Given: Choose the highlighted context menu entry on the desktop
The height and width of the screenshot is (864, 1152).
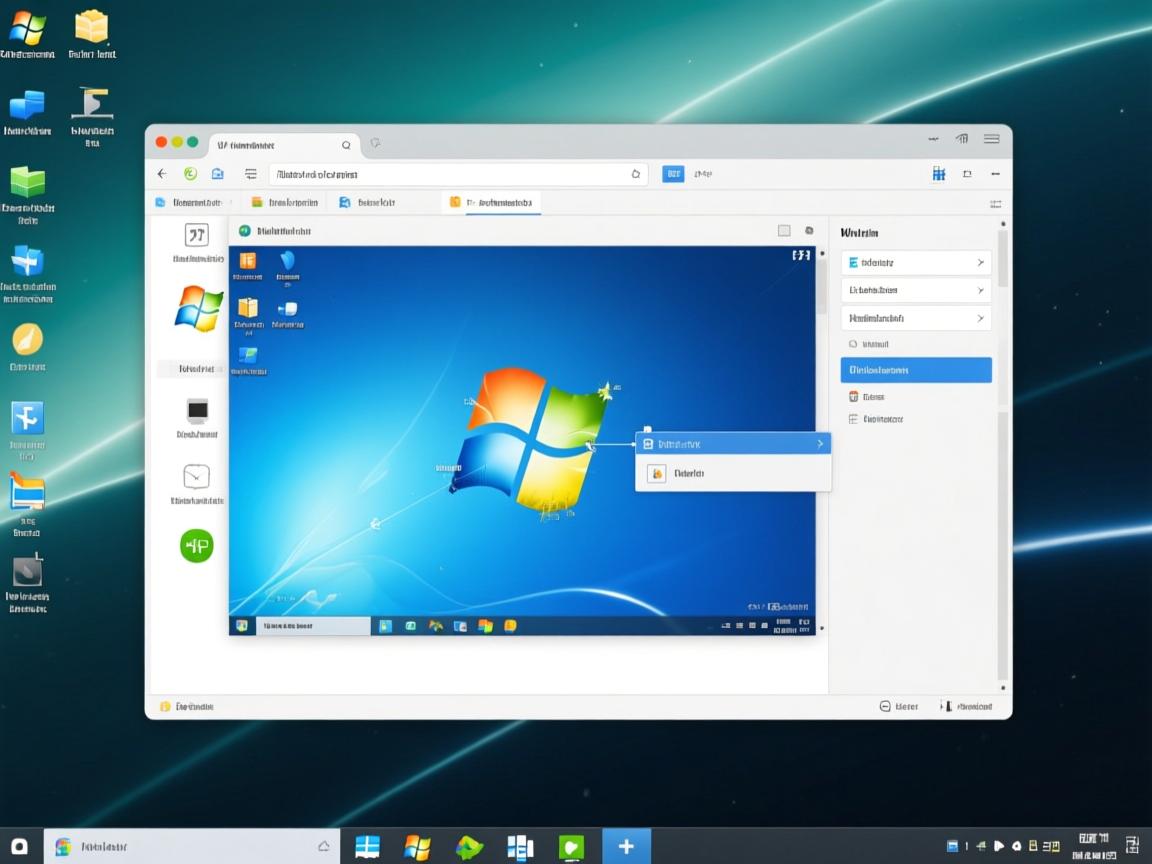Looking at the screenshot, I should pyautogui.click(x=733, y=443).
